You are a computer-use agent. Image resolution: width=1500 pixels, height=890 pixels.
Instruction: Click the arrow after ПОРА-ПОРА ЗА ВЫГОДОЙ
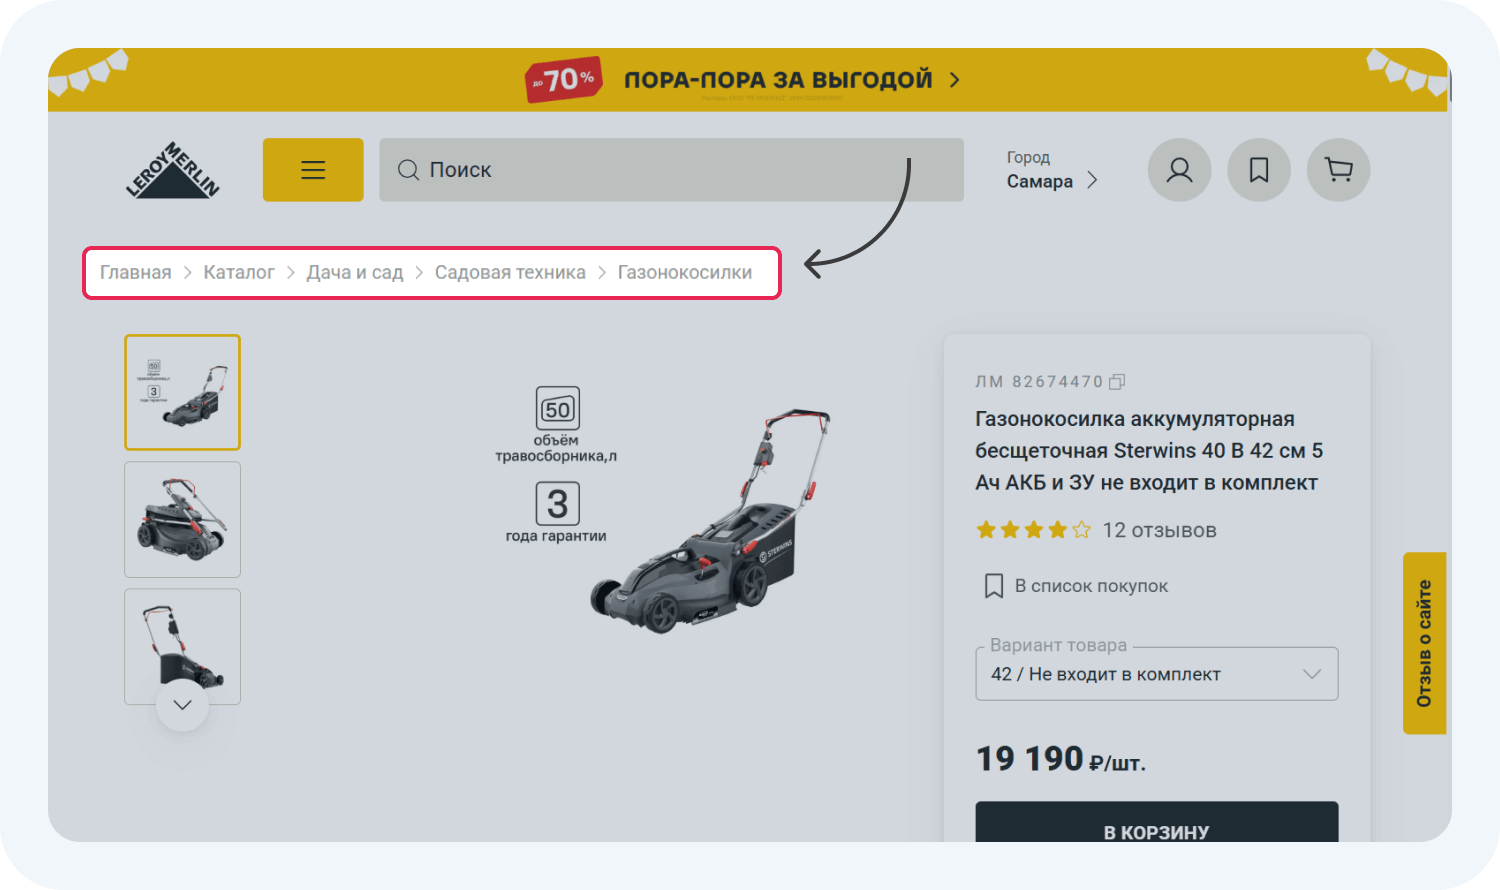point(954,80)
